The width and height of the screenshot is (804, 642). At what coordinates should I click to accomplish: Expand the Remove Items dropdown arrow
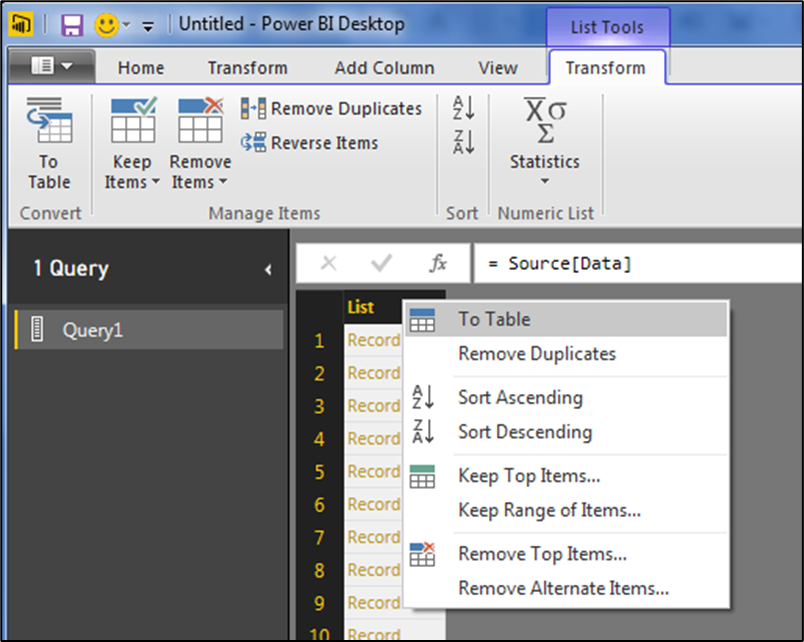223,181
